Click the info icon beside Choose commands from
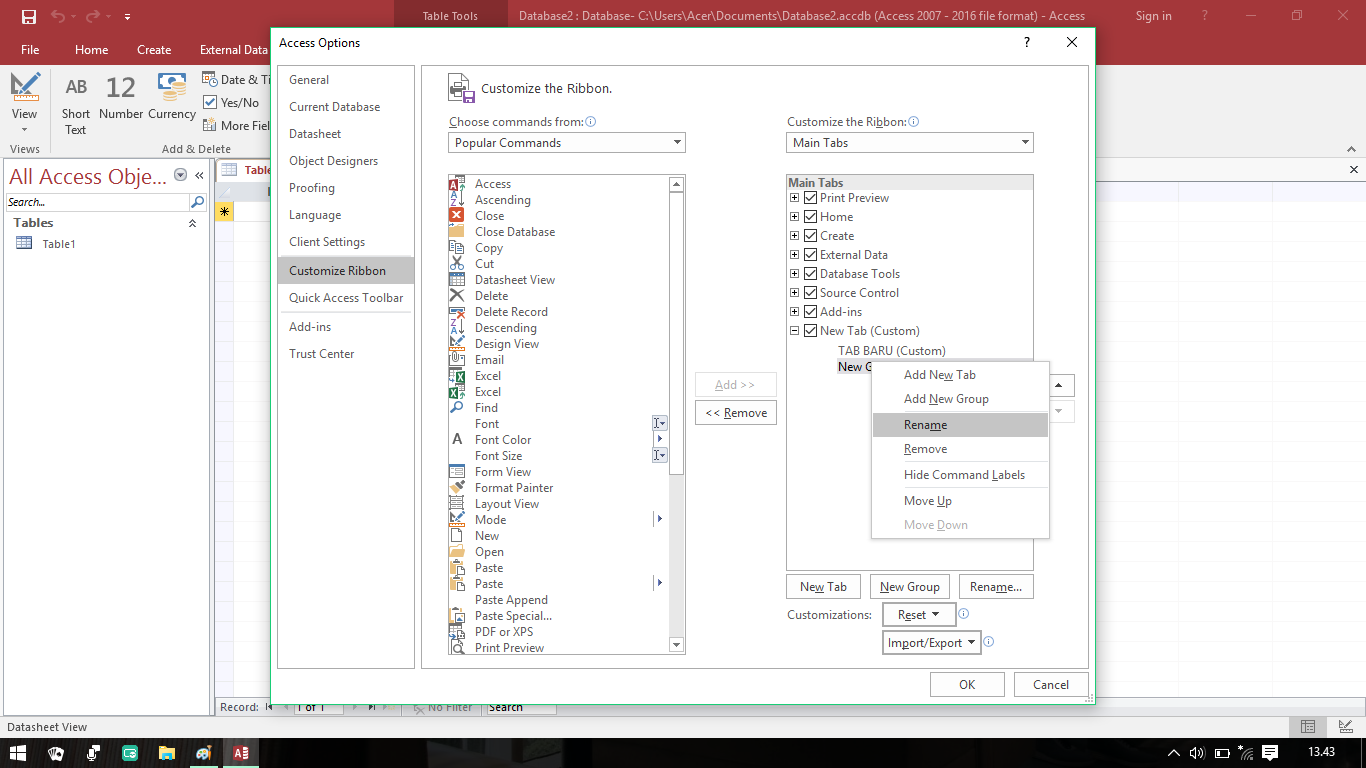1366x768 pixels. [x=591, y=122]
